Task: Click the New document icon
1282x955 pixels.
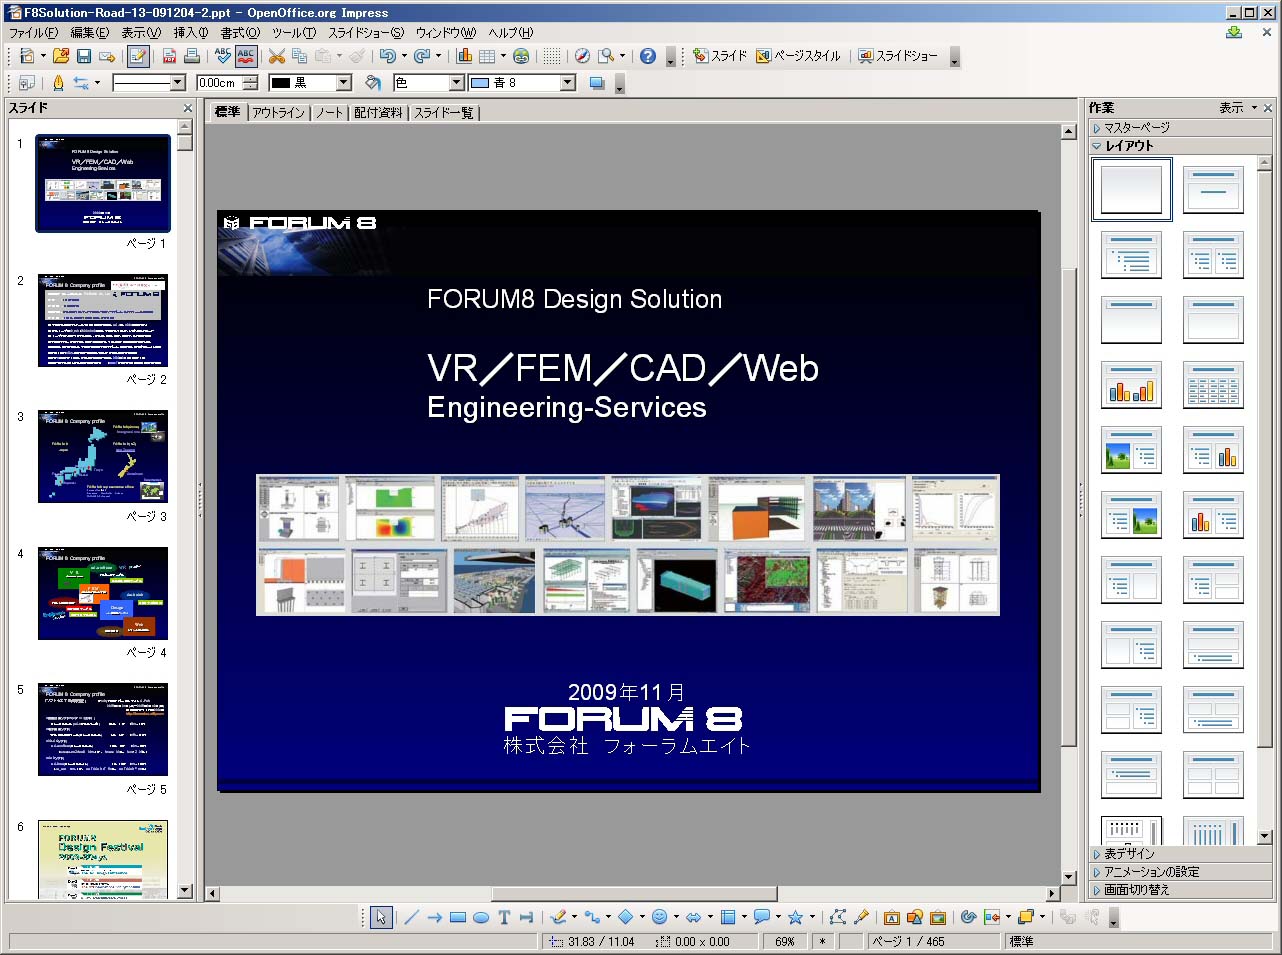Action: [x=27, y=56]
